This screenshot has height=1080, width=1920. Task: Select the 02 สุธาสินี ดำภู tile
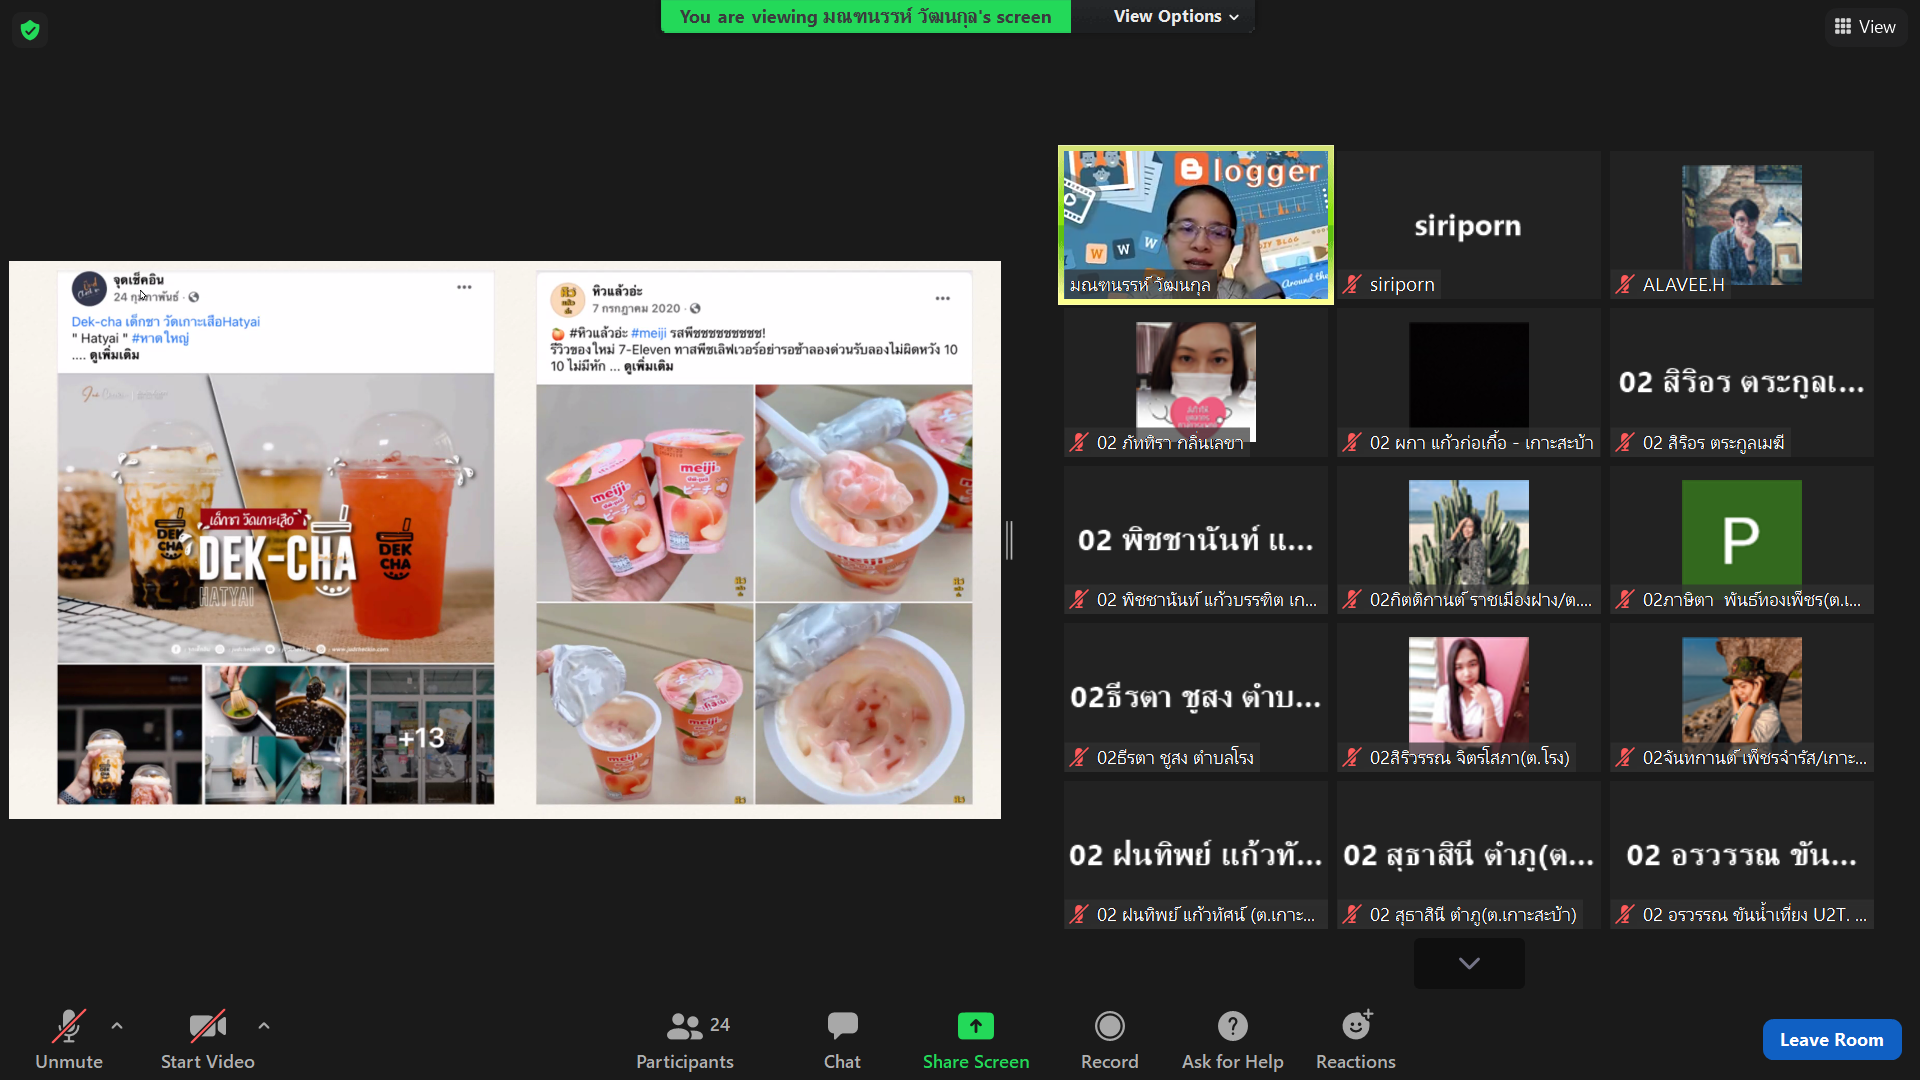point(1468,855)
